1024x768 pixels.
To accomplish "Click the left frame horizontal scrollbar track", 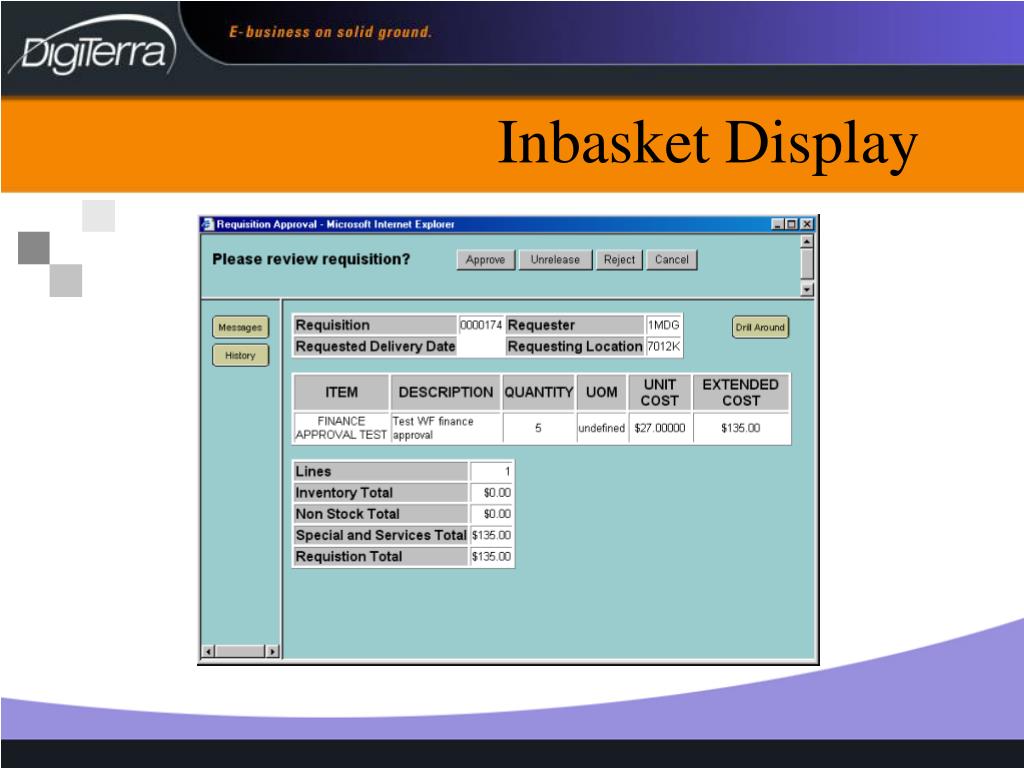I will 240,651.
